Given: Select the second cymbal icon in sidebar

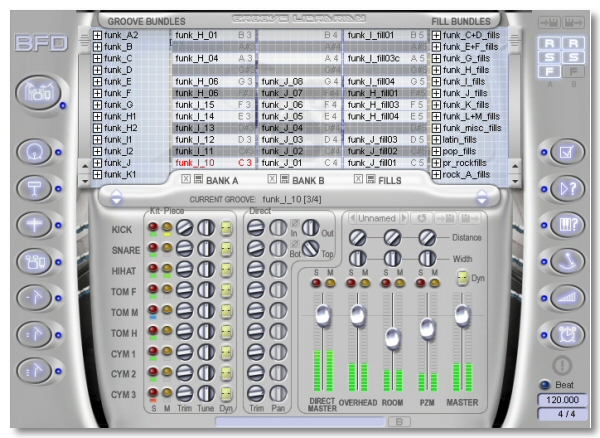Looking at the screenshot, I should point(34,335).
